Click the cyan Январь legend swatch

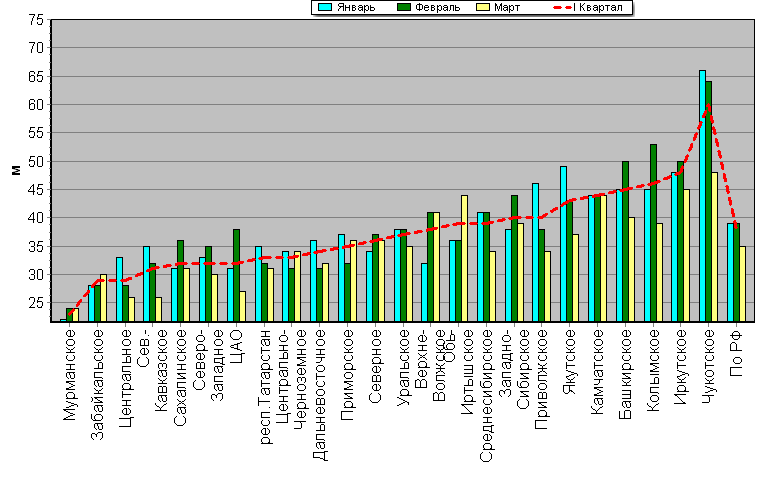pyautogui.click(x=325, y=7)
